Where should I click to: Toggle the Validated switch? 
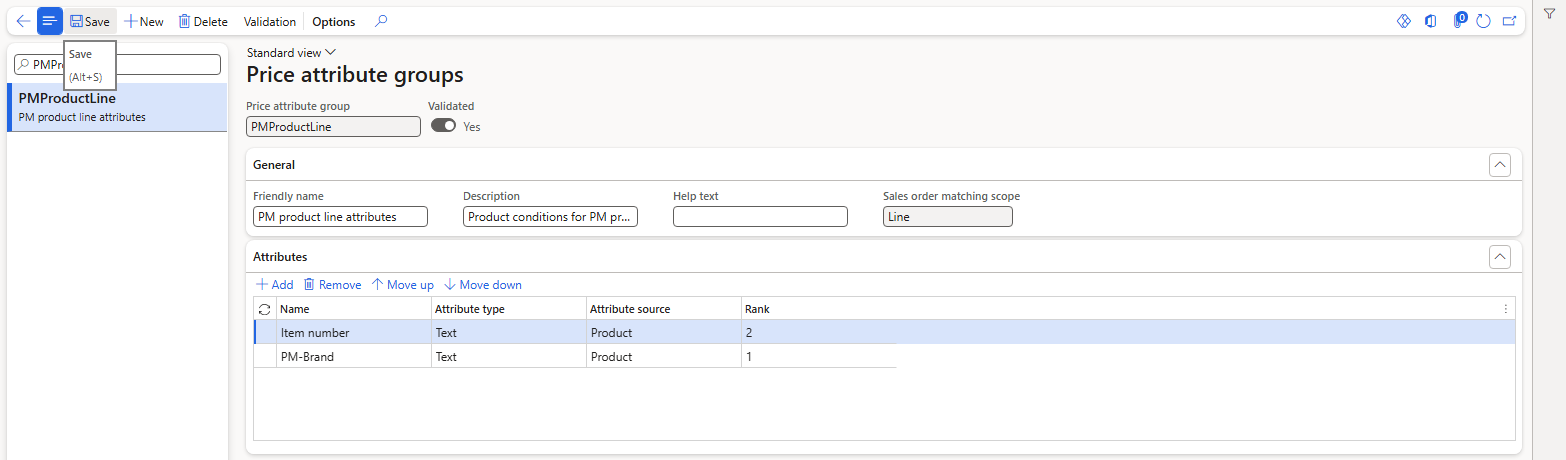(x=443, y=126)
